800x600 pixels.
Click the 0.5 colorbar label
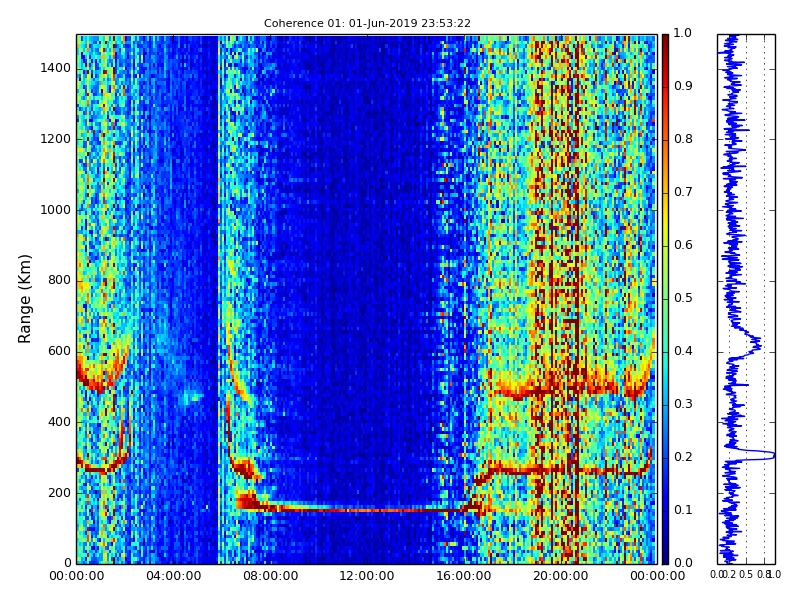pos(683,298)
